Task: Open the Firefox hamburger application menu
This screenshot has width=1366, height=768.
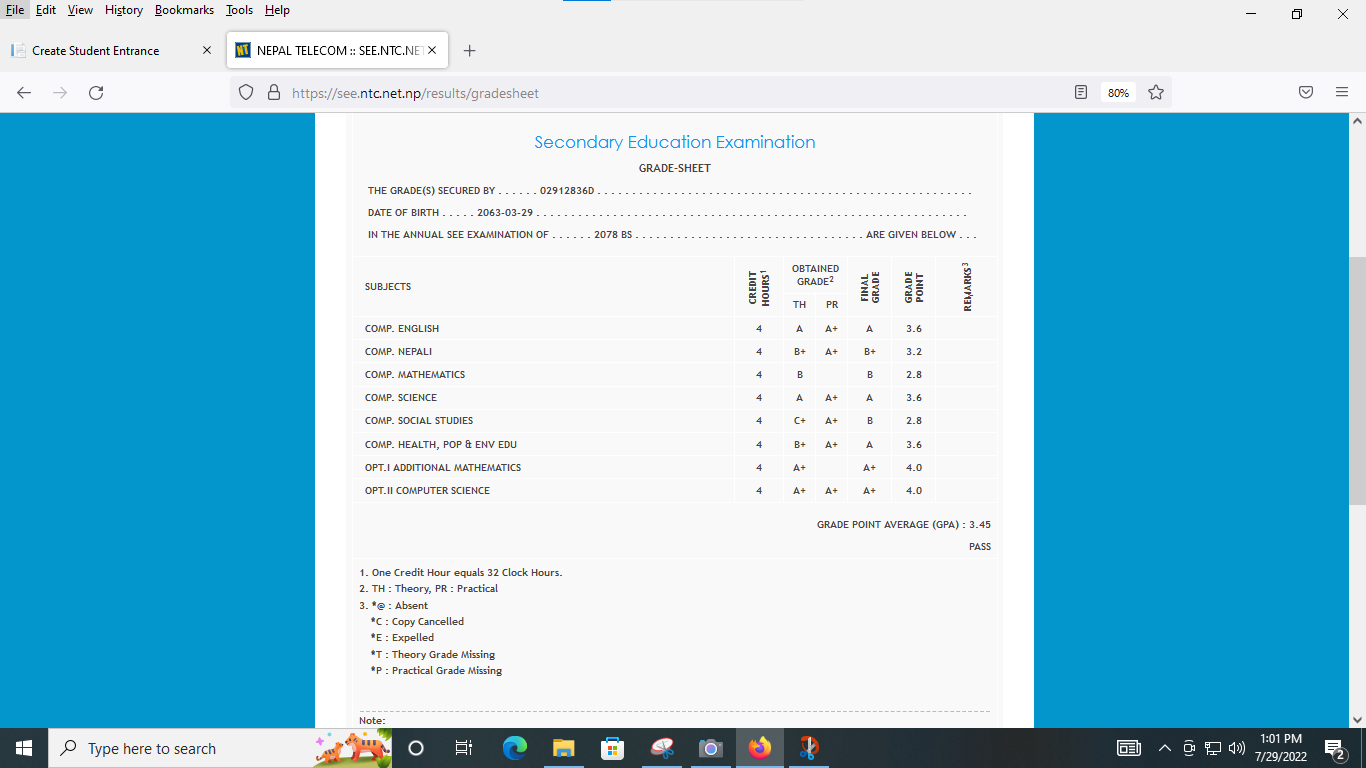Action: pyautogui.click(x=1342, y=93)
